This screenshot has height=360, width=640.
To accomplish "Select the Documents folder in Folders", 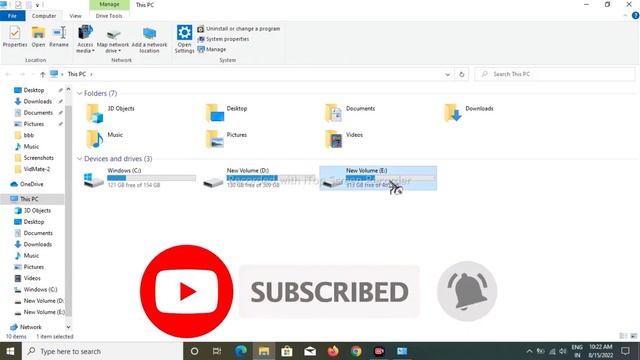I will [x=350, y=113].
